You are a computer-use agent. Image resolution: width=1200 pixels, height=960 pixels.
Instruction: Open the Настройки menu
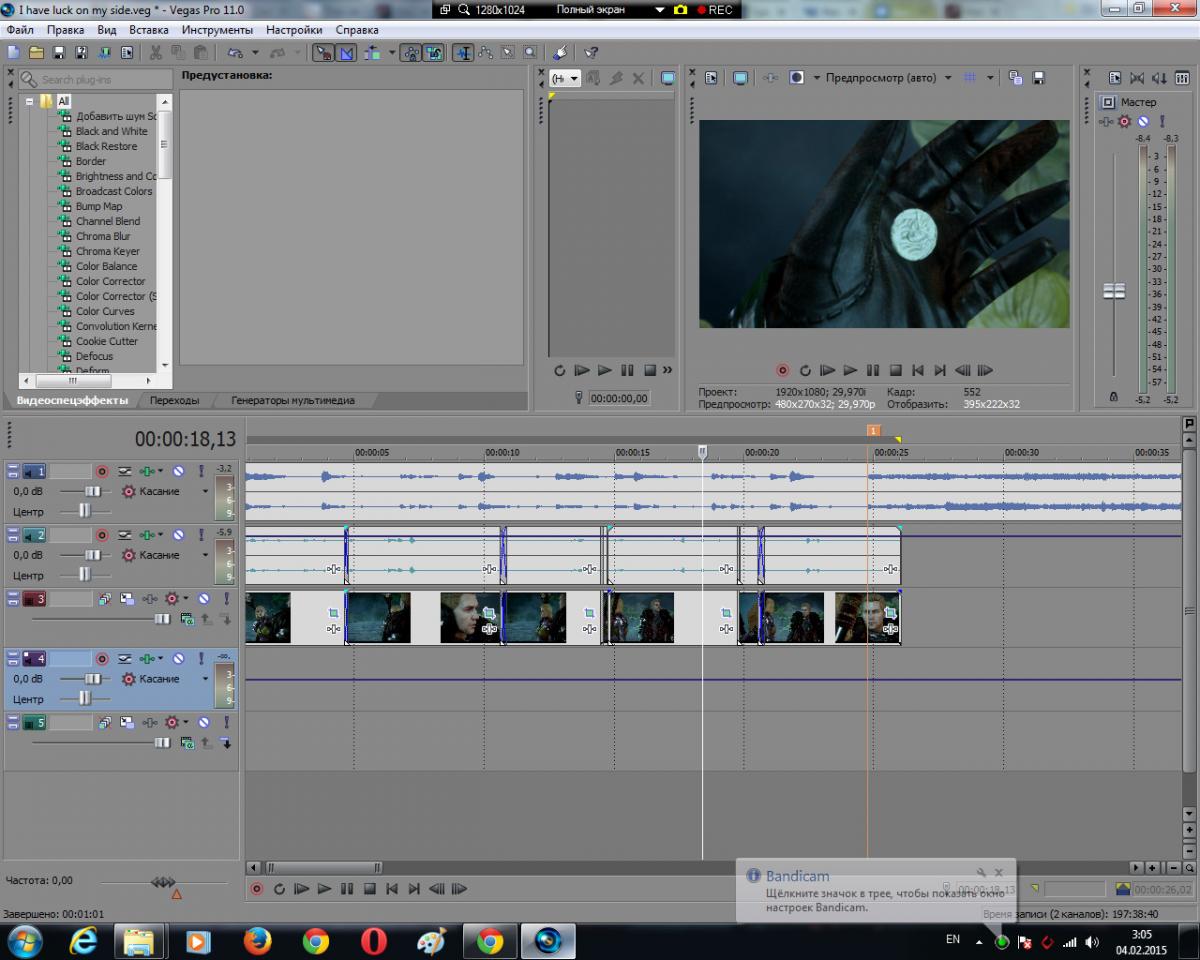tap(294, 30)
